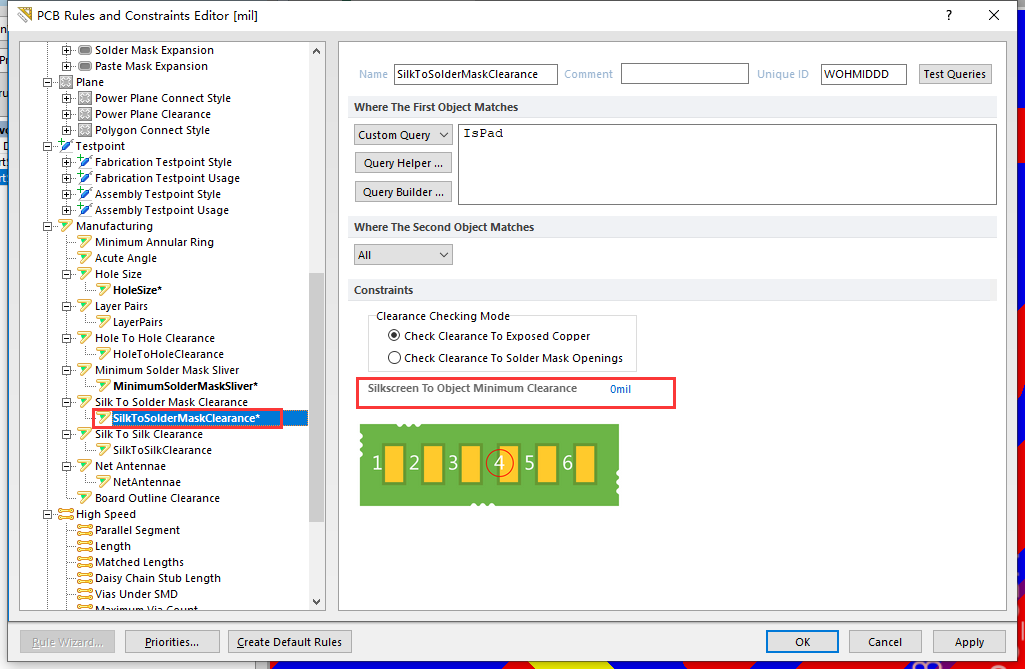Click the Layer Pairs rule icon
Screen dimensions: 1025x669
click(x=85, y=306)
